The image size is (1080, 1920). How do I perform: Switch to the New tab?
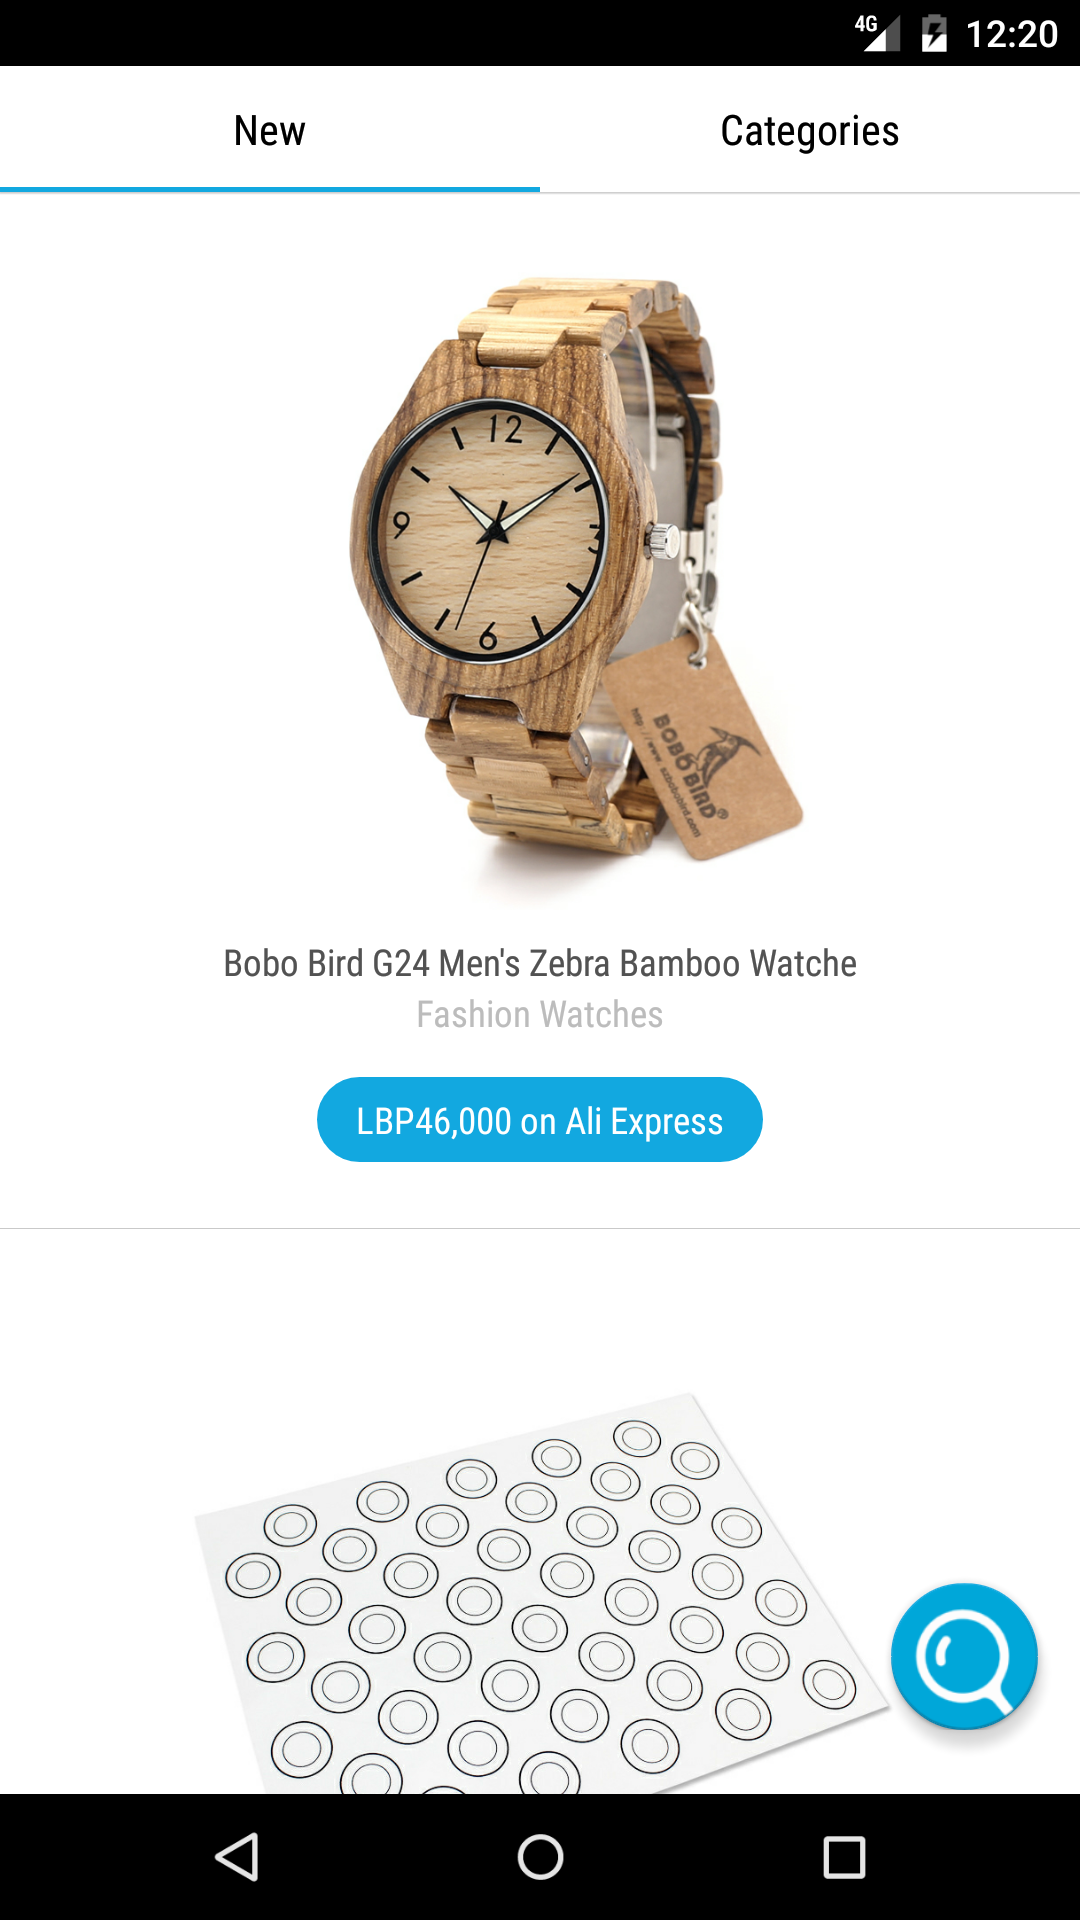tap(270, 130)
